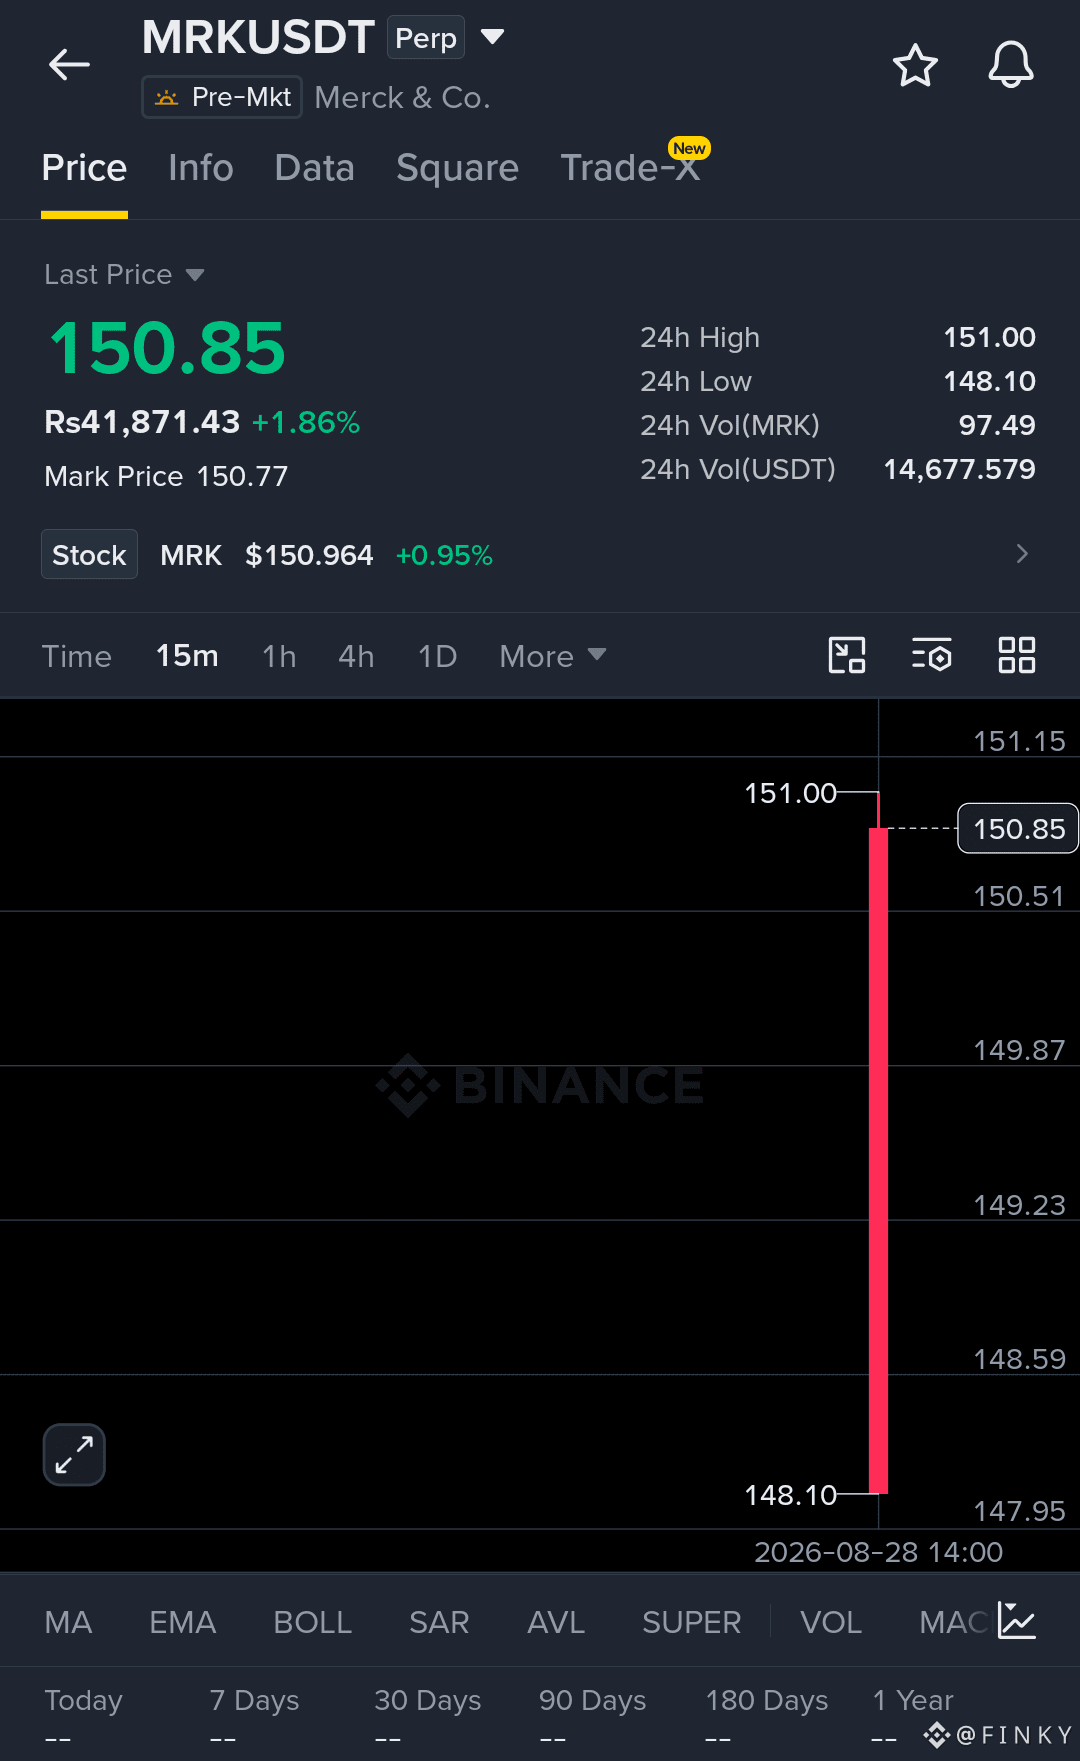The height and width of the screenshot is (1761, 1080).
Task: Open the Trade-X tab
Action: pyautogui.click(x=630, y=168)
